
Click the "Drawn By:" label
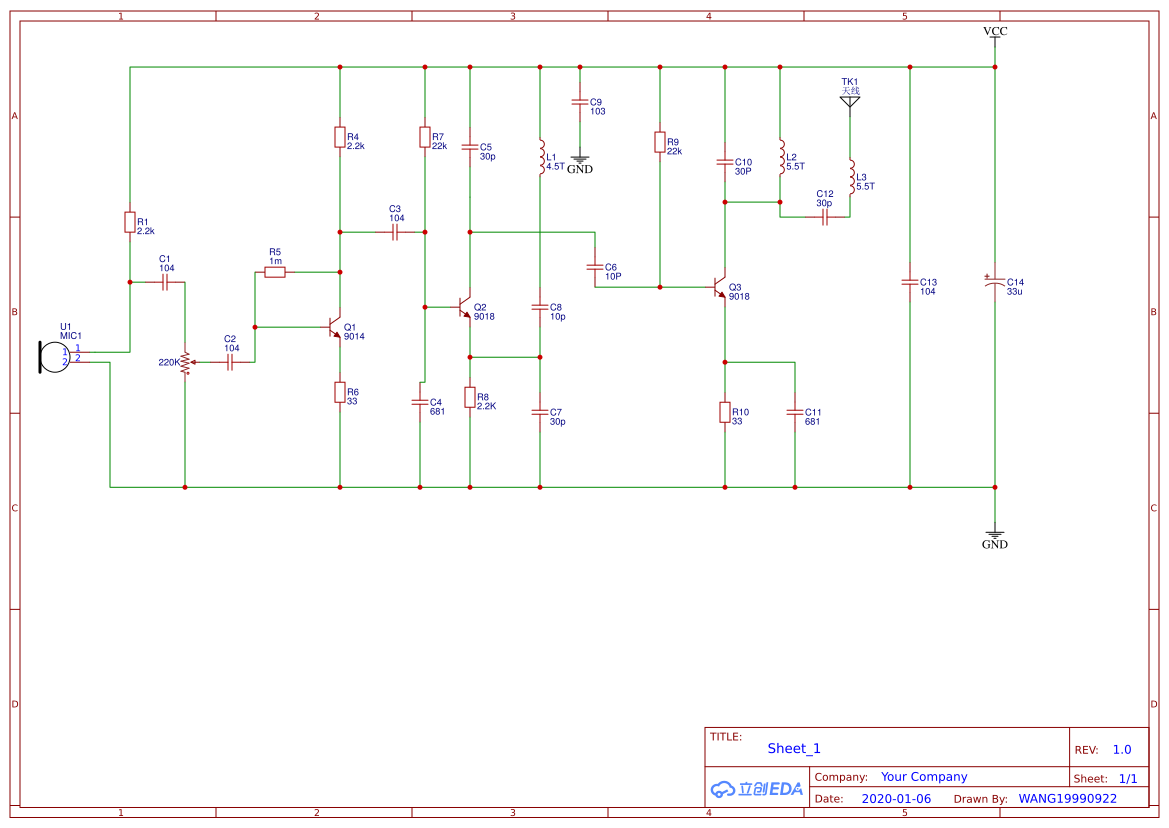pyautogui.click(x=980, y=799)
